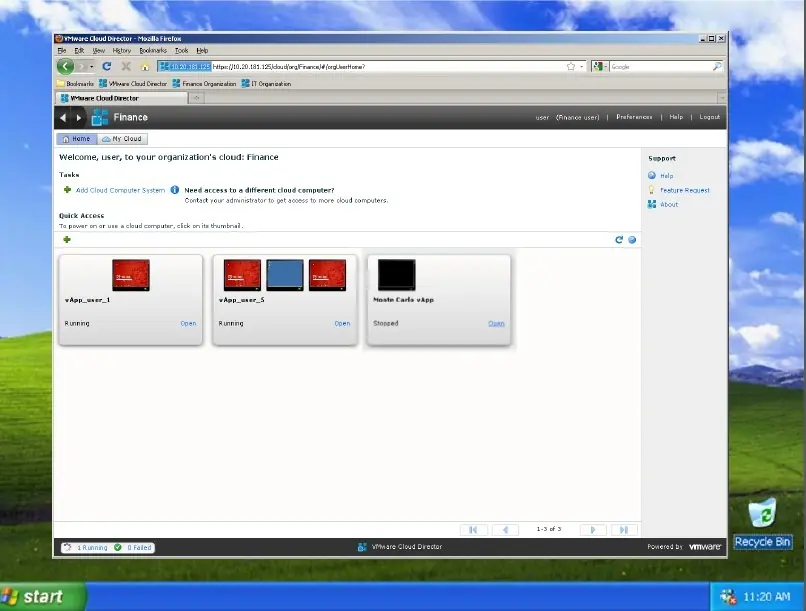
Task: Click the 1 Running tasks status indicator
Action: tap(87, 548)
